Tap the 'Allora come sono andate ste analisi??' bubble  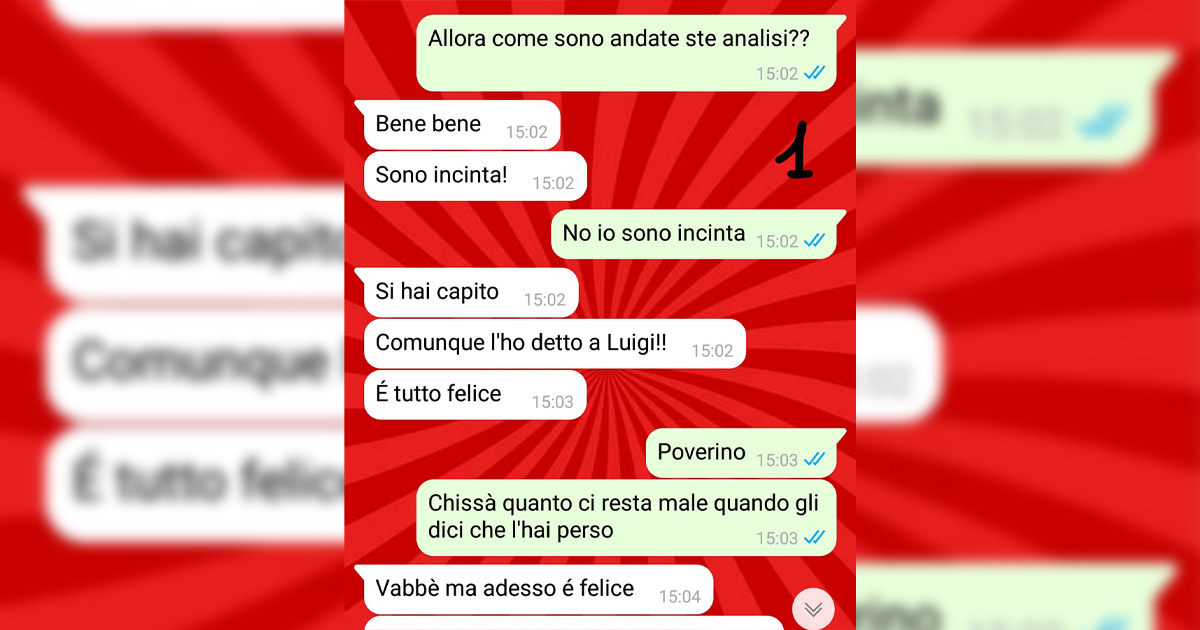point(626,53)
